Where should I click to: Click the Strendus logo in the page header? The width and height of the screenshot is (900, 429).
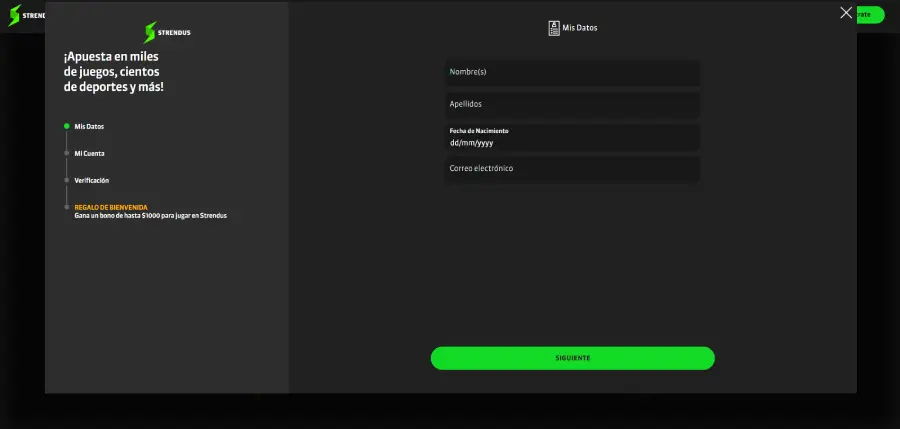pos(22,15)
